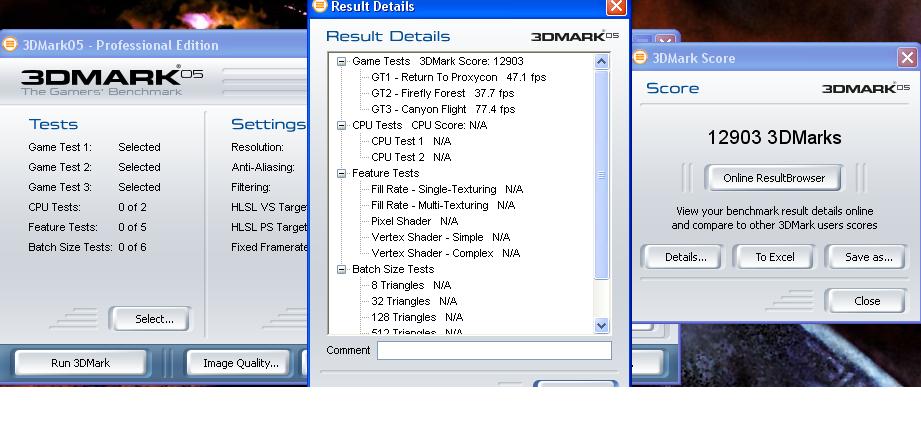Click Batch Size Tests: 0 of 6 text
The width and height of the screenshot is (921, 427).
(88, 247)
